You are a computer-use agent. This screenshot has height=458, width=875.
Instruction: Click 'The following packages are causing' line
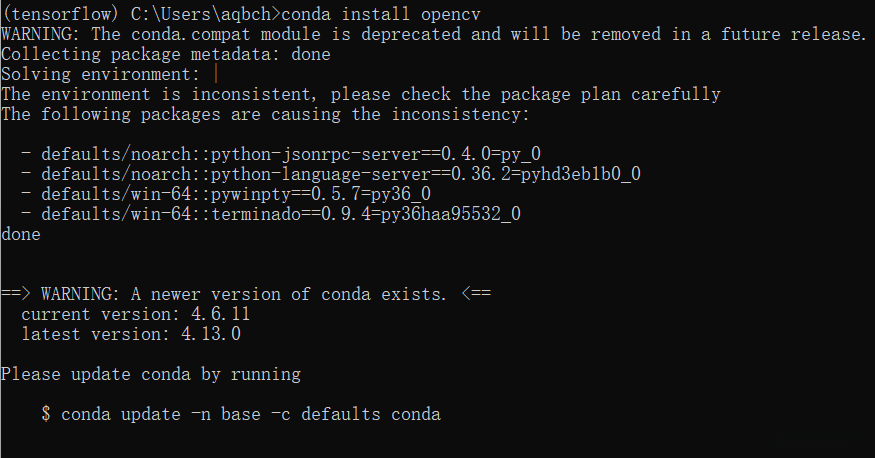coord(264,114)
